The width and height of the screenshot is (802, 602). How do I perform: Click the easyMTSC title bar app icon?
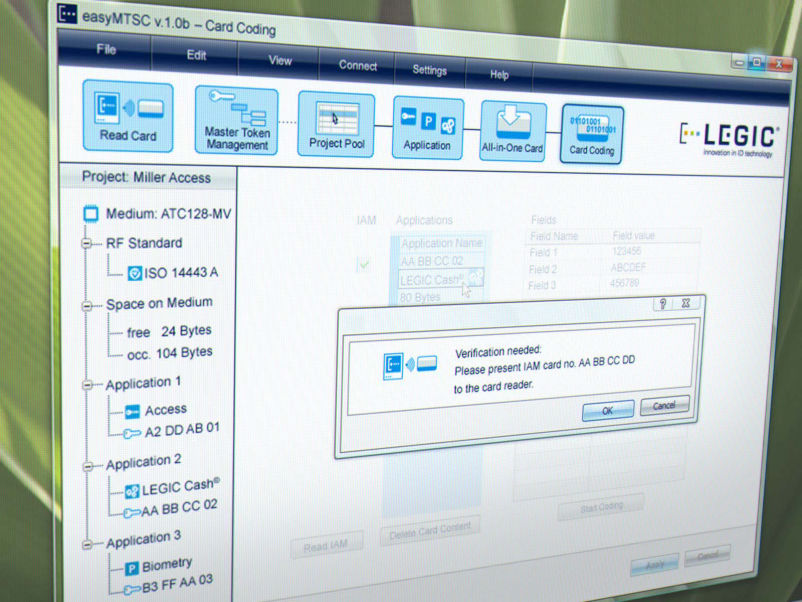click(x=67, y=13)
